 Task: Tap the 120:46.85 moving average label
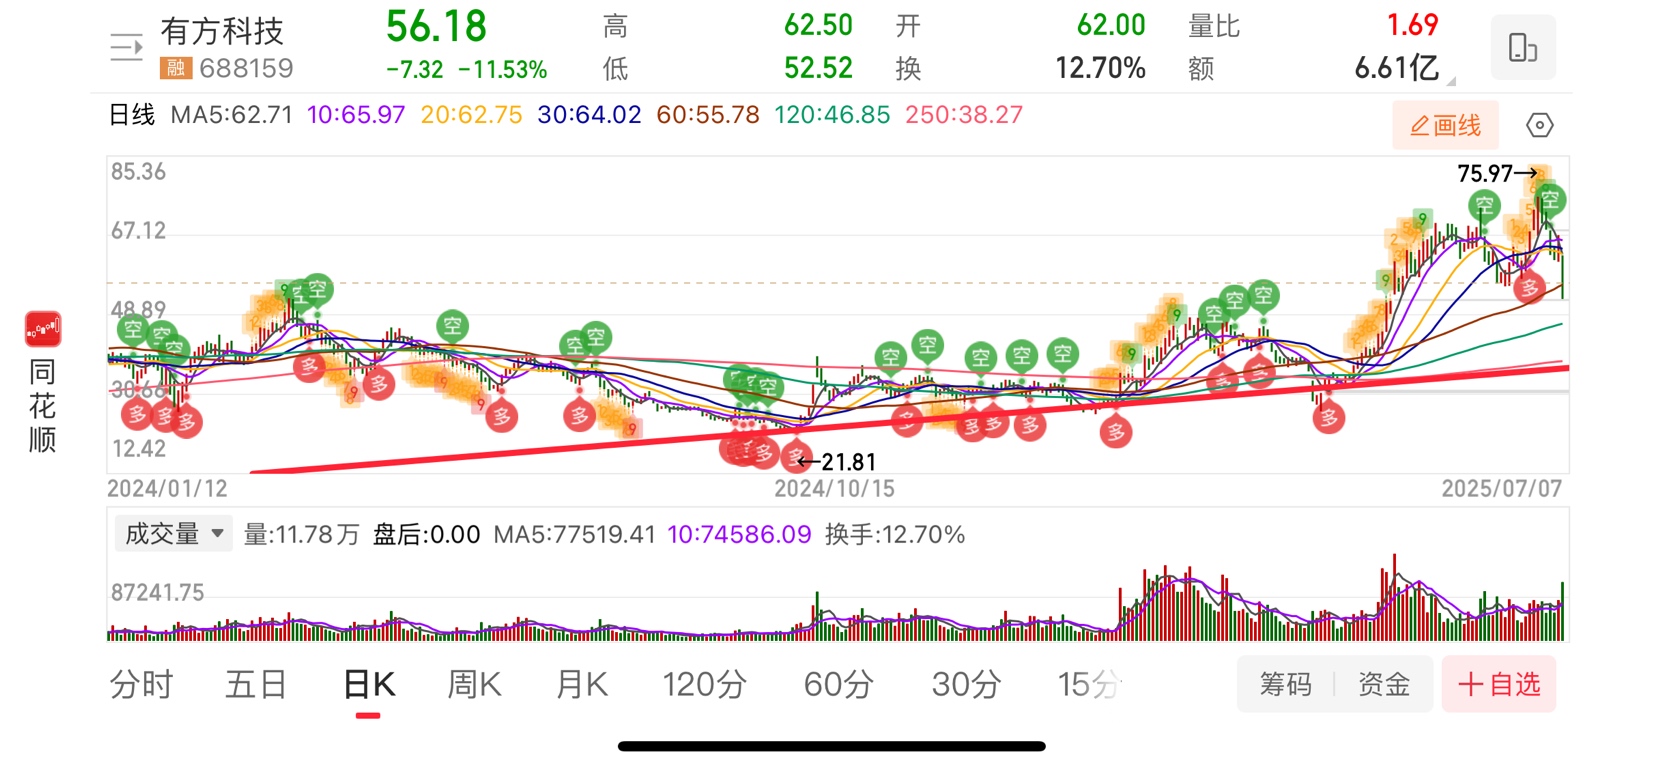click(x=832, y=115)
